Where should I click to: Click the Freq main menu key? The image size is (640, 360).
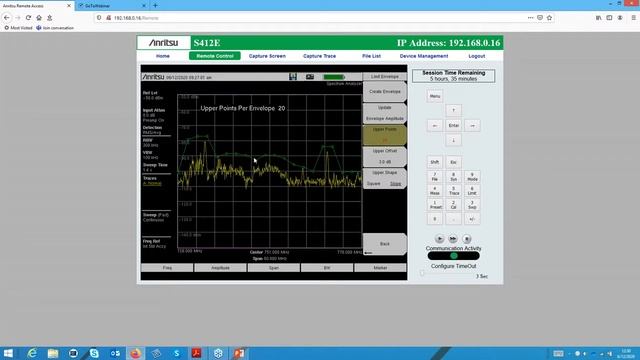(x=167, y=268)
